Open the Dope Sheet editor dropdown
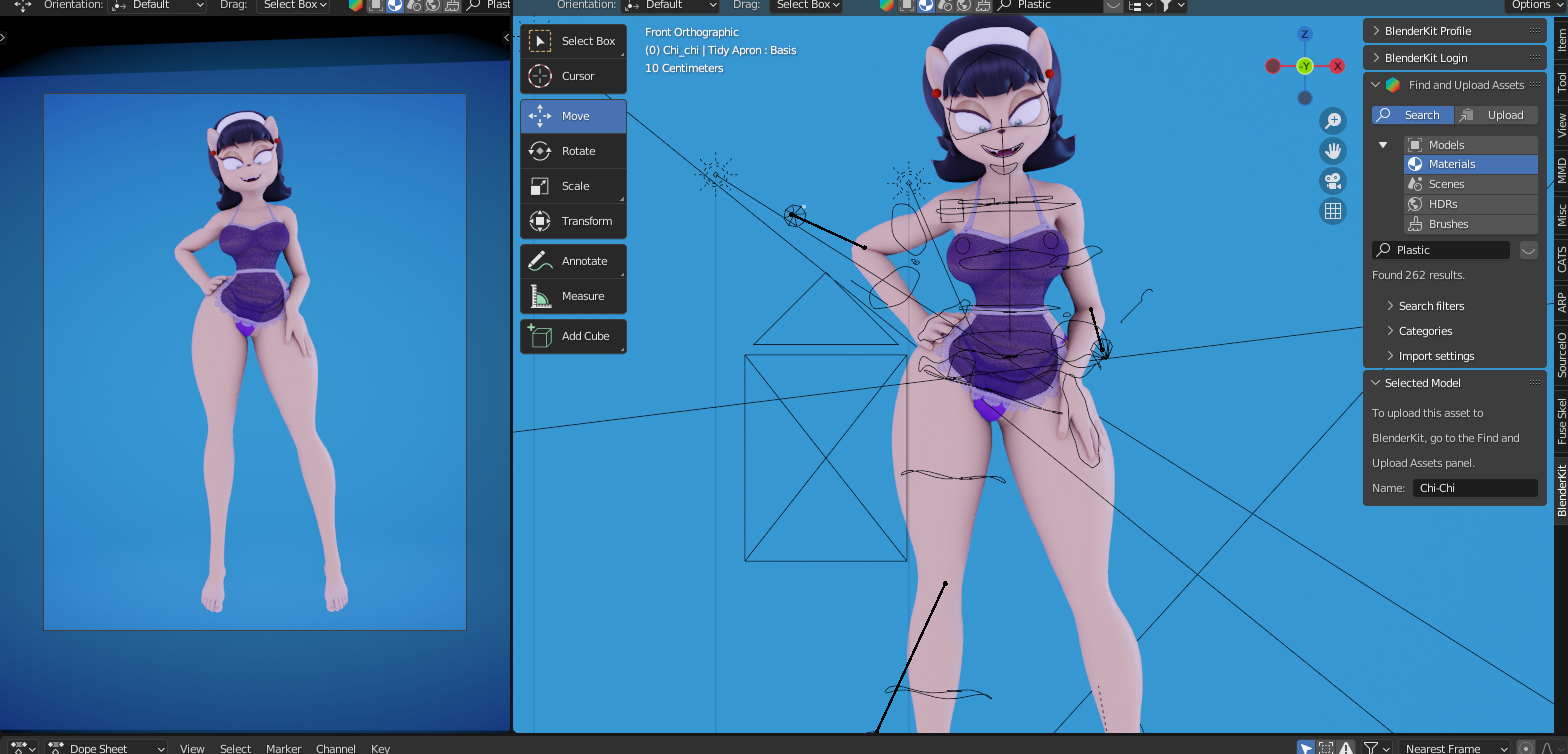Screen dimensions: 1568x754 tap(108, 748)
